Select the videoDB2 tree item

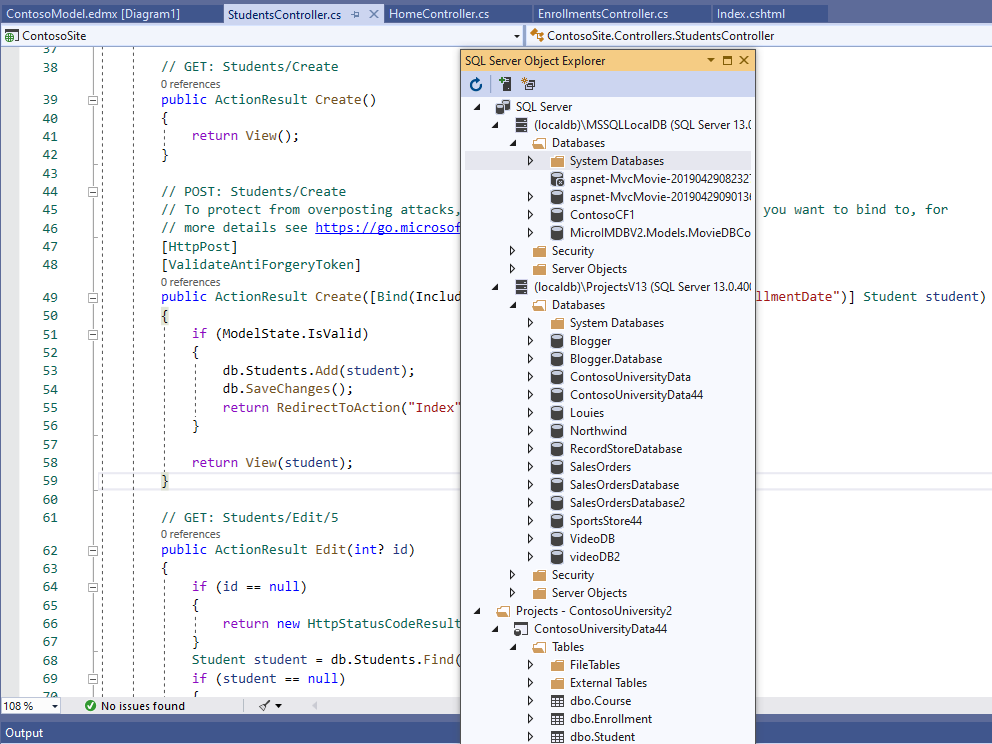coord(595,557)
